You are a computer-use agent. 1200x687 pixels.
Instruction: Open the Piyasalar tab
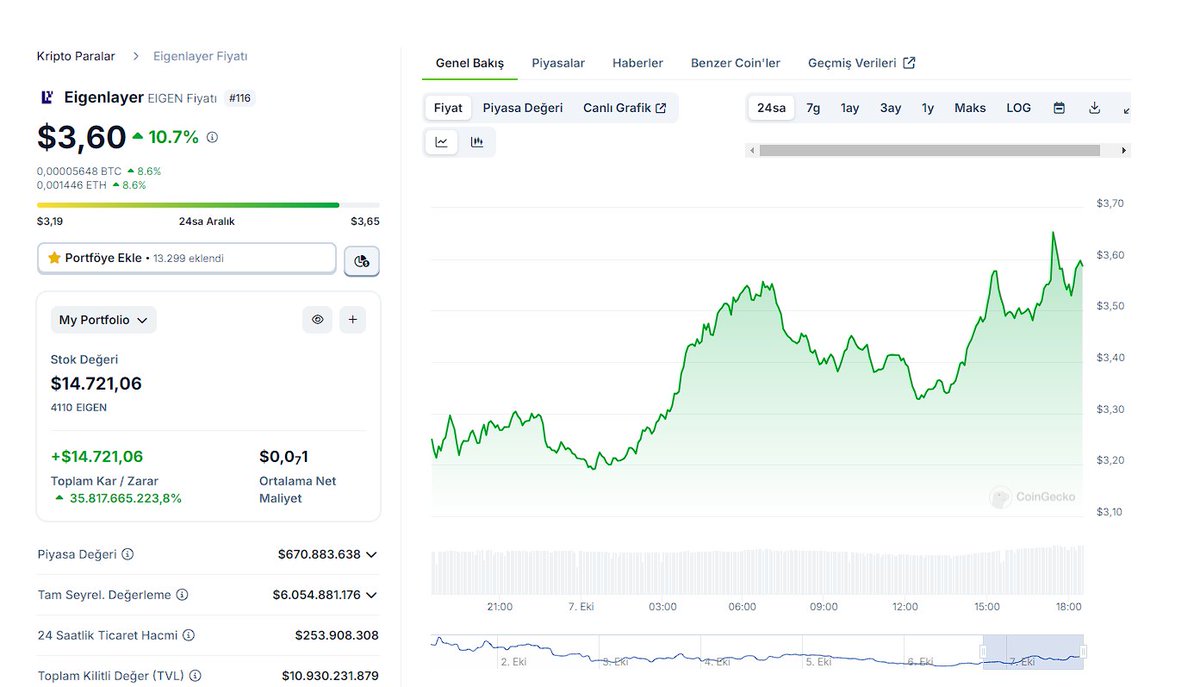[558, 63]
